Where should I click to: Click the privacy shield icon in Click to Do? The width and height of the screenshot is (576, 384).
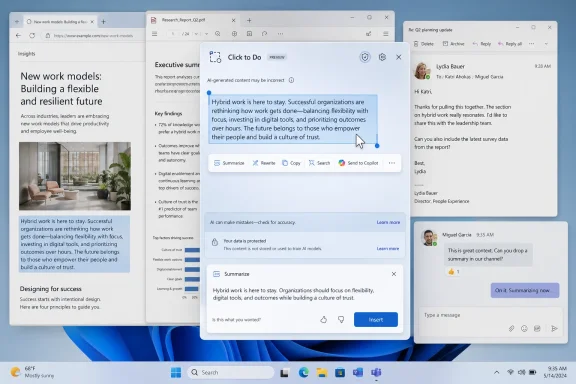coord(365,57)
